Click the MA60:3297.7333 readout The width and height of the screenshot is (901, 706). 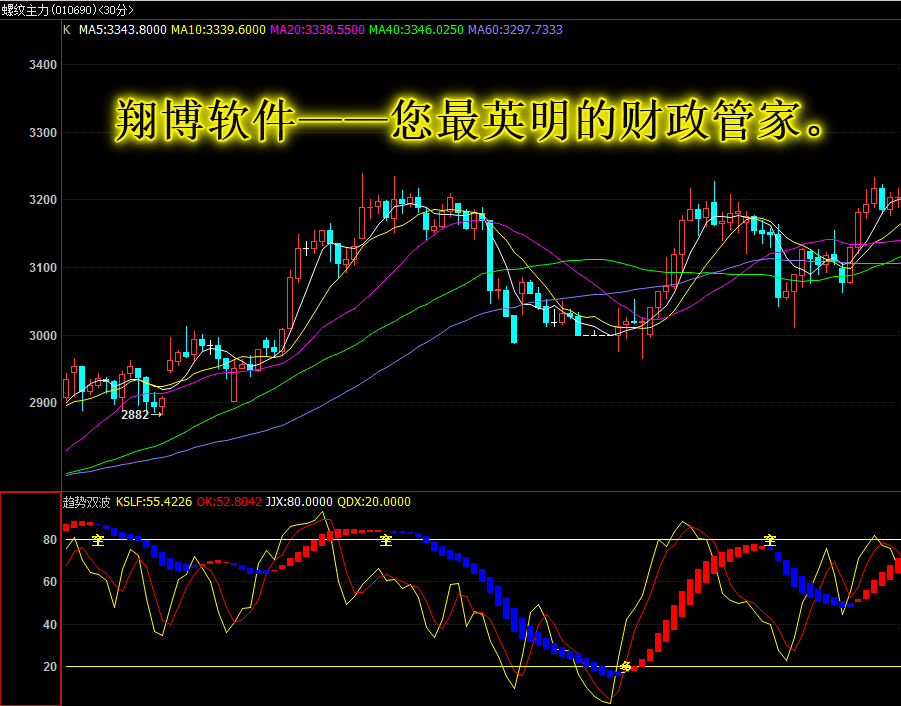click(515, 30)
